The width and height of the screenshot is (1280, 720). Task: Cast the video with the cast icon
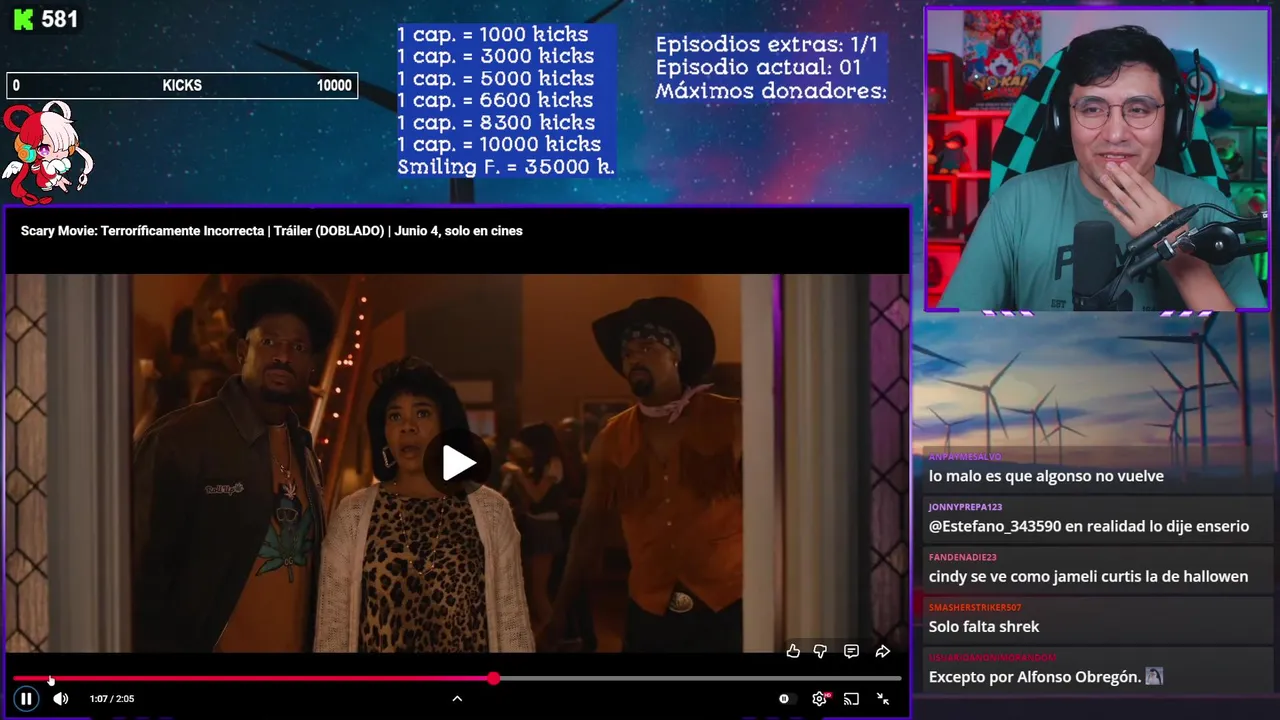coord(851,699)
